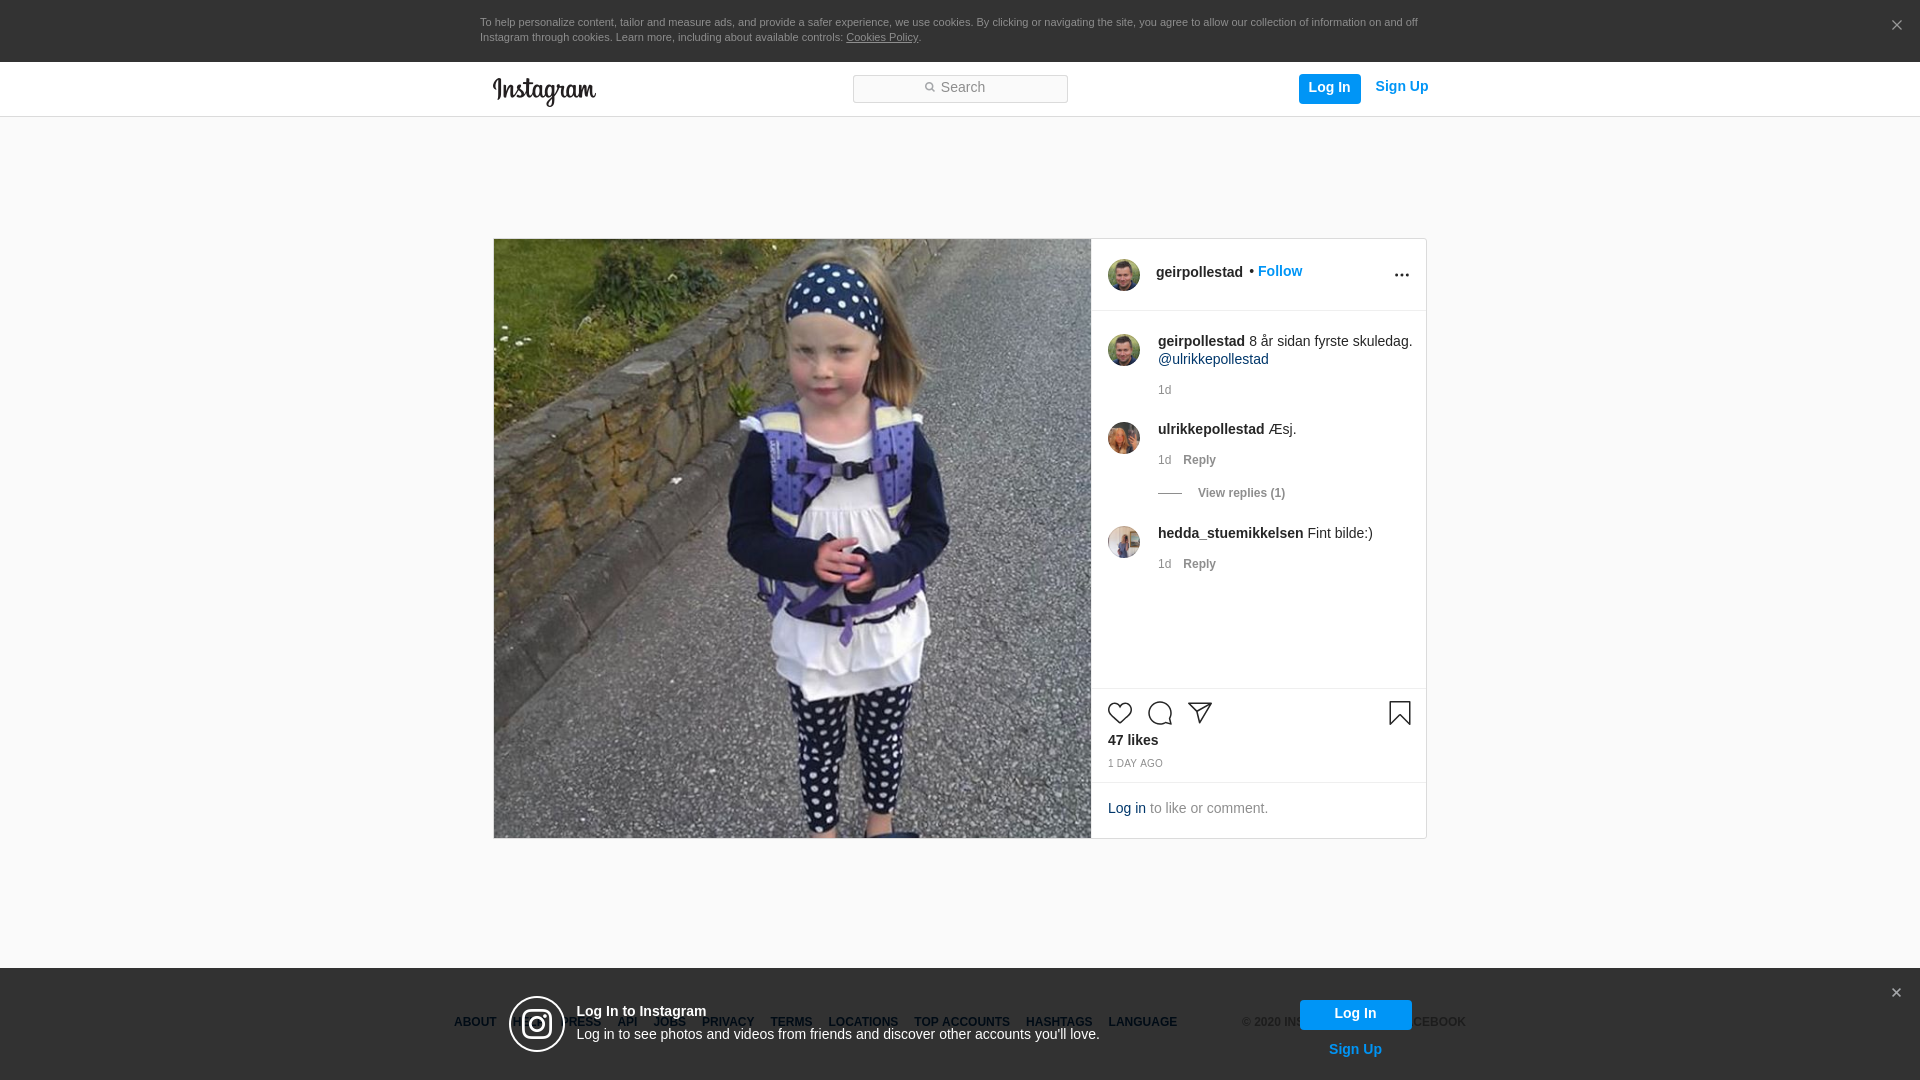Open ulrikkepollestad commenter username

[1211, 429]
